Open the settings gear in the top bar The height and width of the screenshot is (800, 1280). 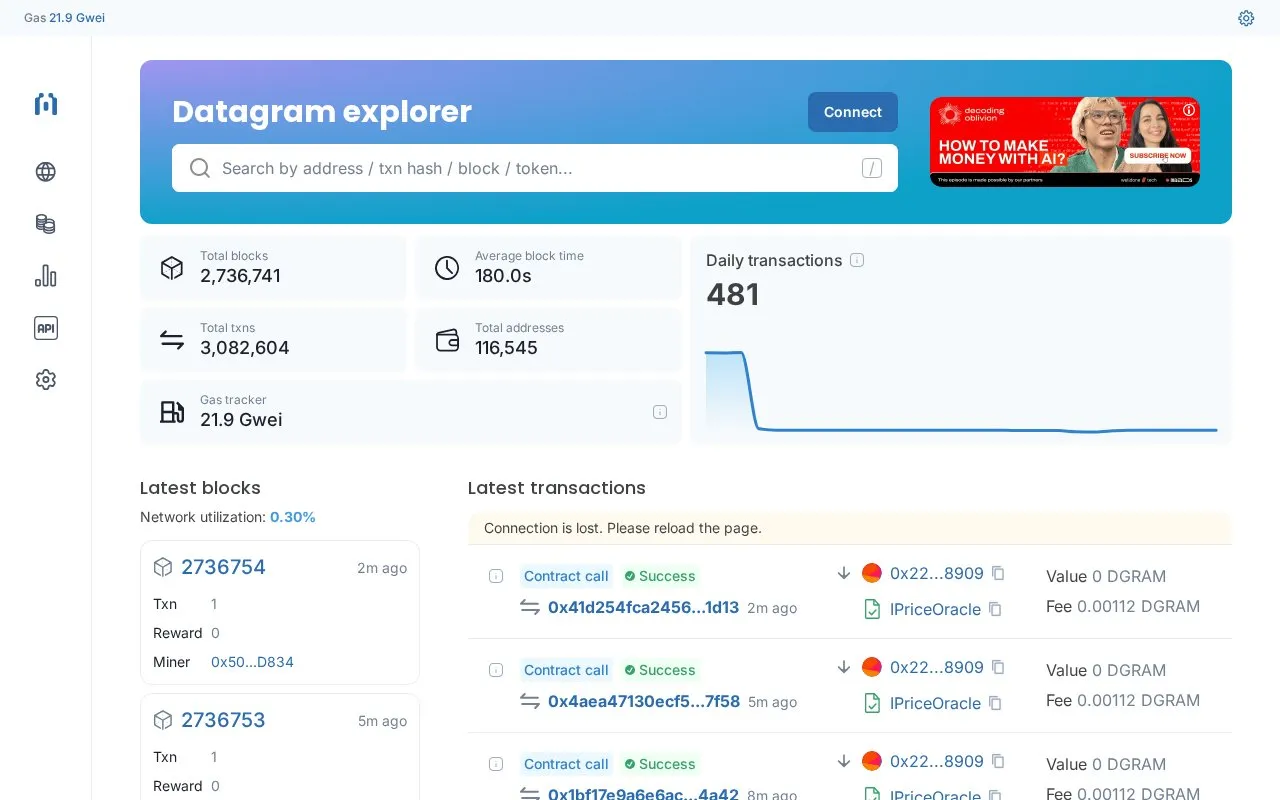(x=1246, y=18)
